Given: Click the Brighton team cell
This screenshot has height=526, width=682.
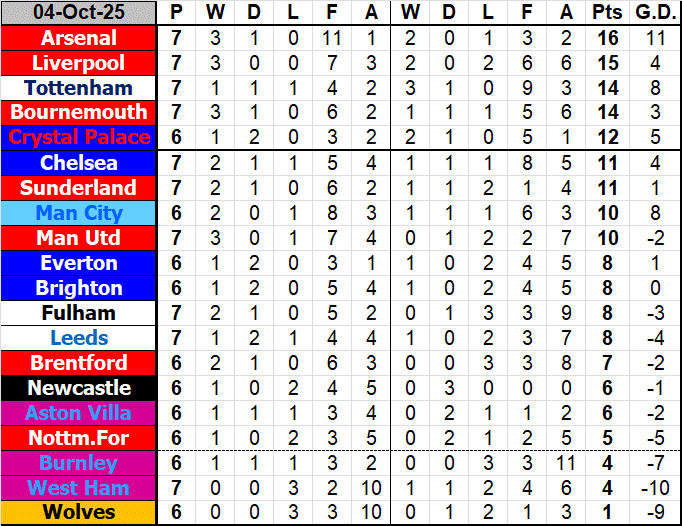Looking at the screenshot, I should pyautogui.click(x=79, y=288).
